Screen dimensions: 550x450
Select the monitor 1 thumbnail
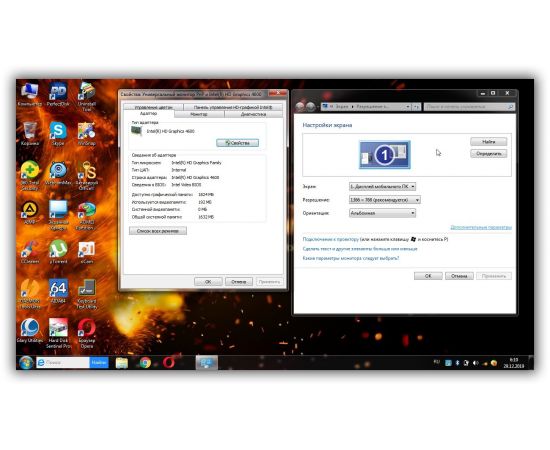(384, 155)
